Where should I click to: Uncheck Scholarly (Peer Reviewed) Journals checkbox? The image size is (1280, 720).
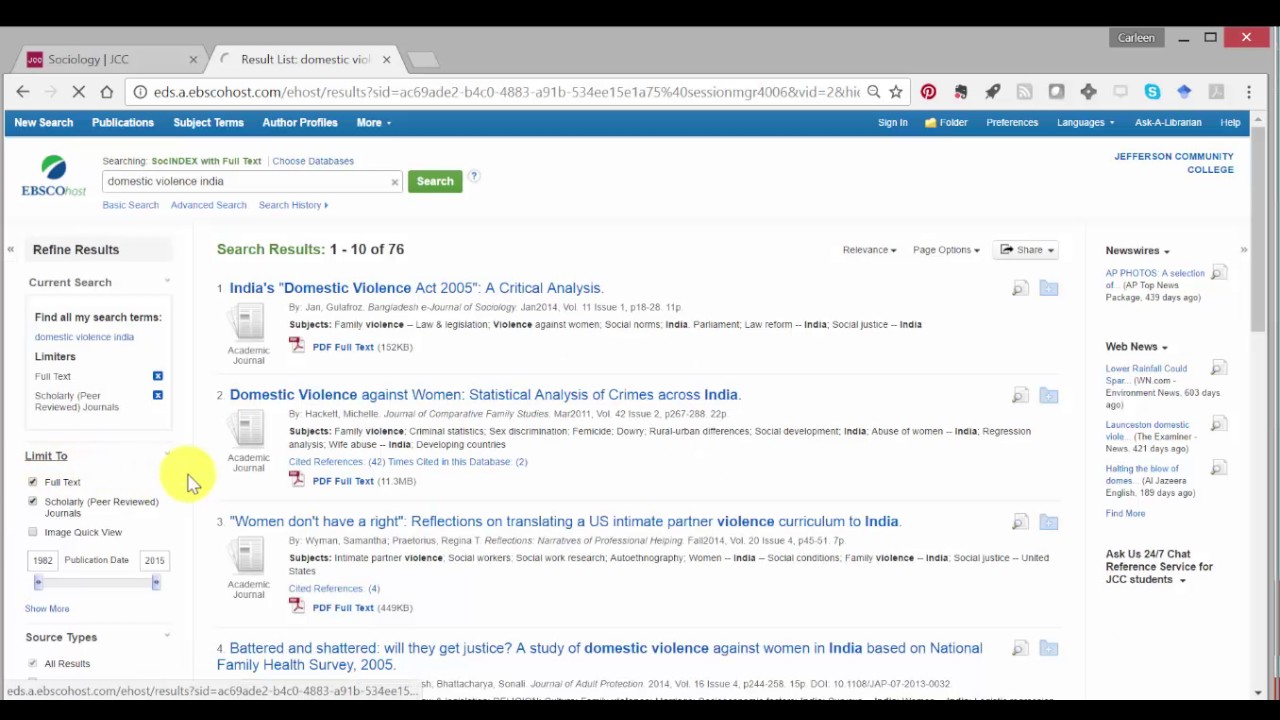pyautogui.click(x=32, y=501)
